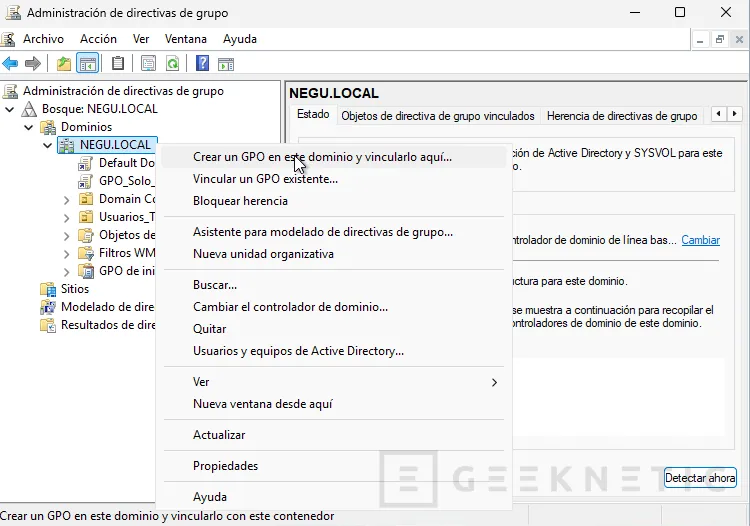The height and width of the screenshot is (526, 750).
Task: Switch to Objetos de directiva vinculados tab
Action: (x=438, y=116)
